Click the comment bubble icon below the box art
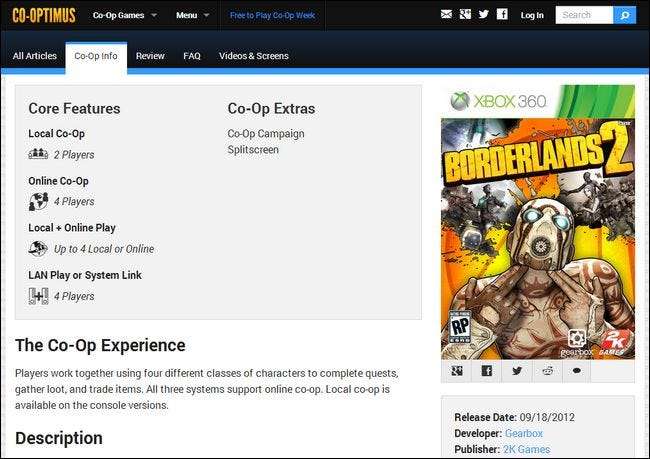Screen dimensions: 650x459 pos(577,370)
